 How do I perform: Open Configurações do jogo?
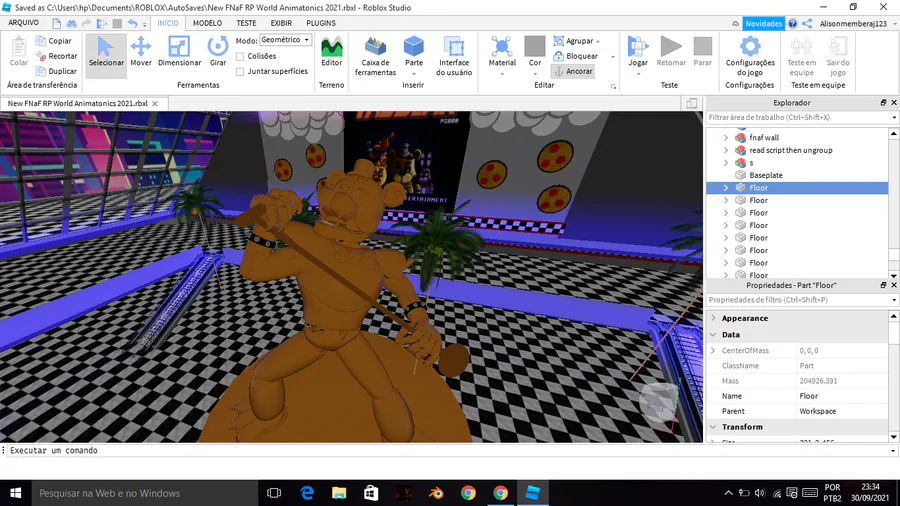pos(750,56)
